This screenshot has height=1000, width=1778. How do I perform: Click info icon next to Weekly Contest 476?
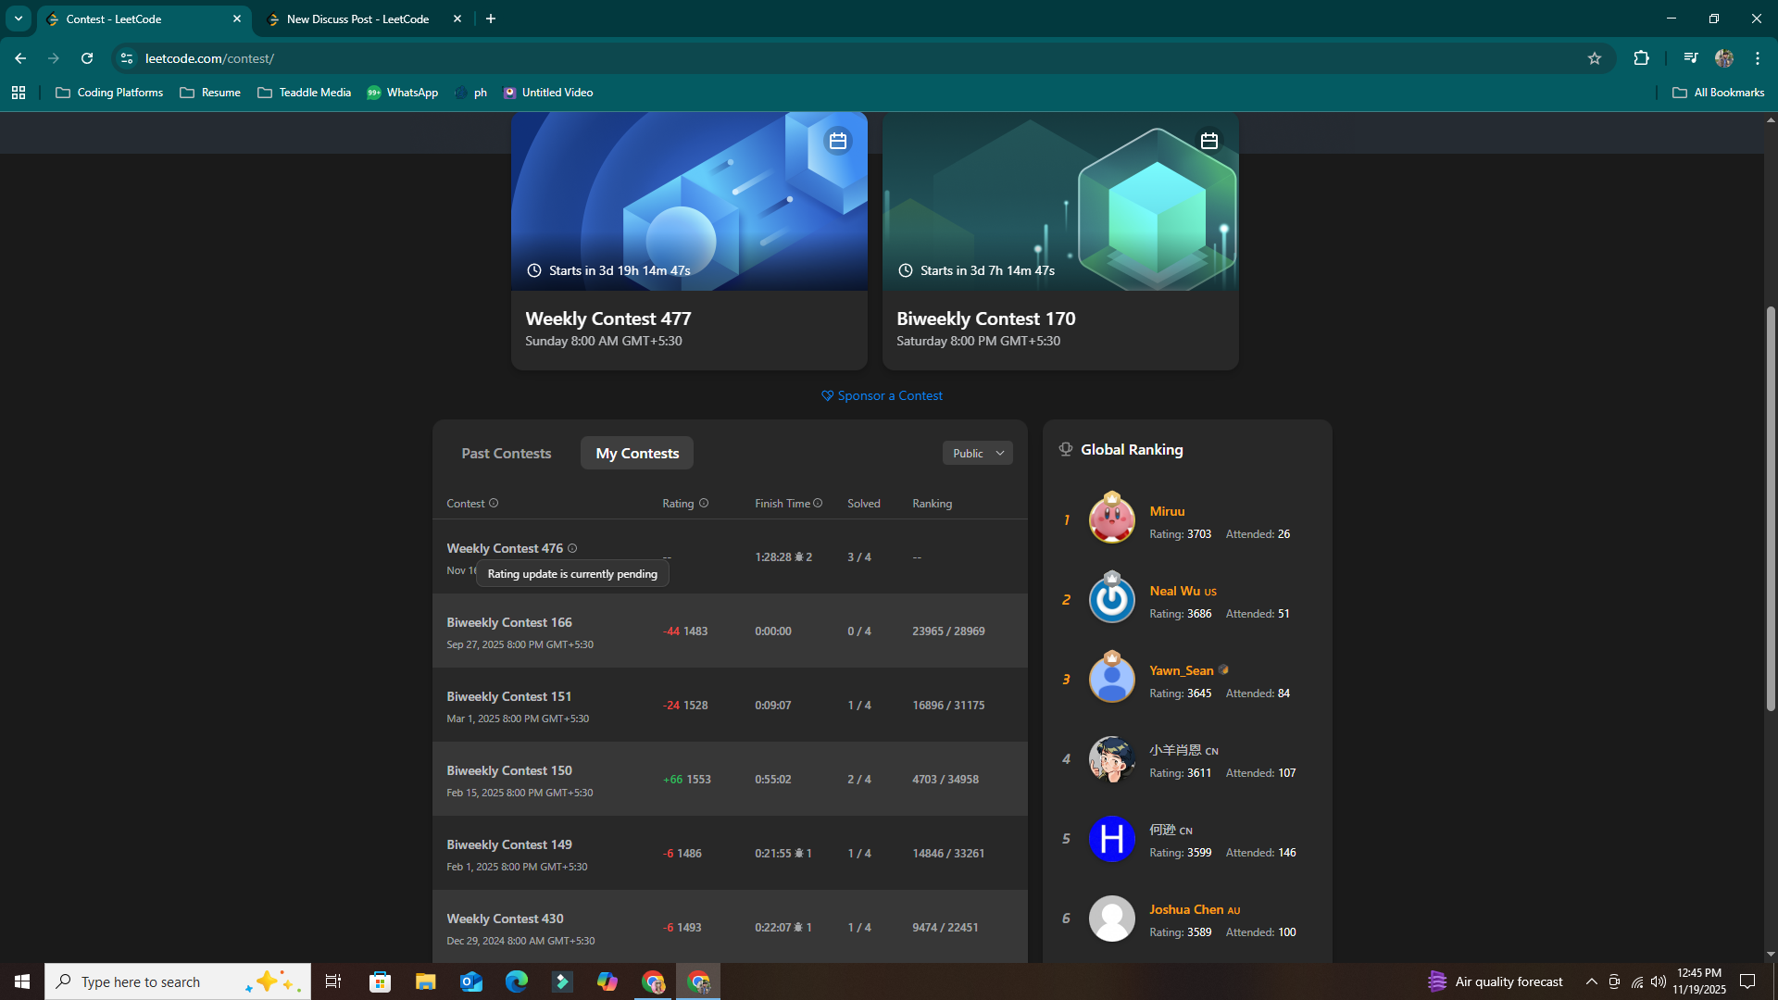(572, 548)
